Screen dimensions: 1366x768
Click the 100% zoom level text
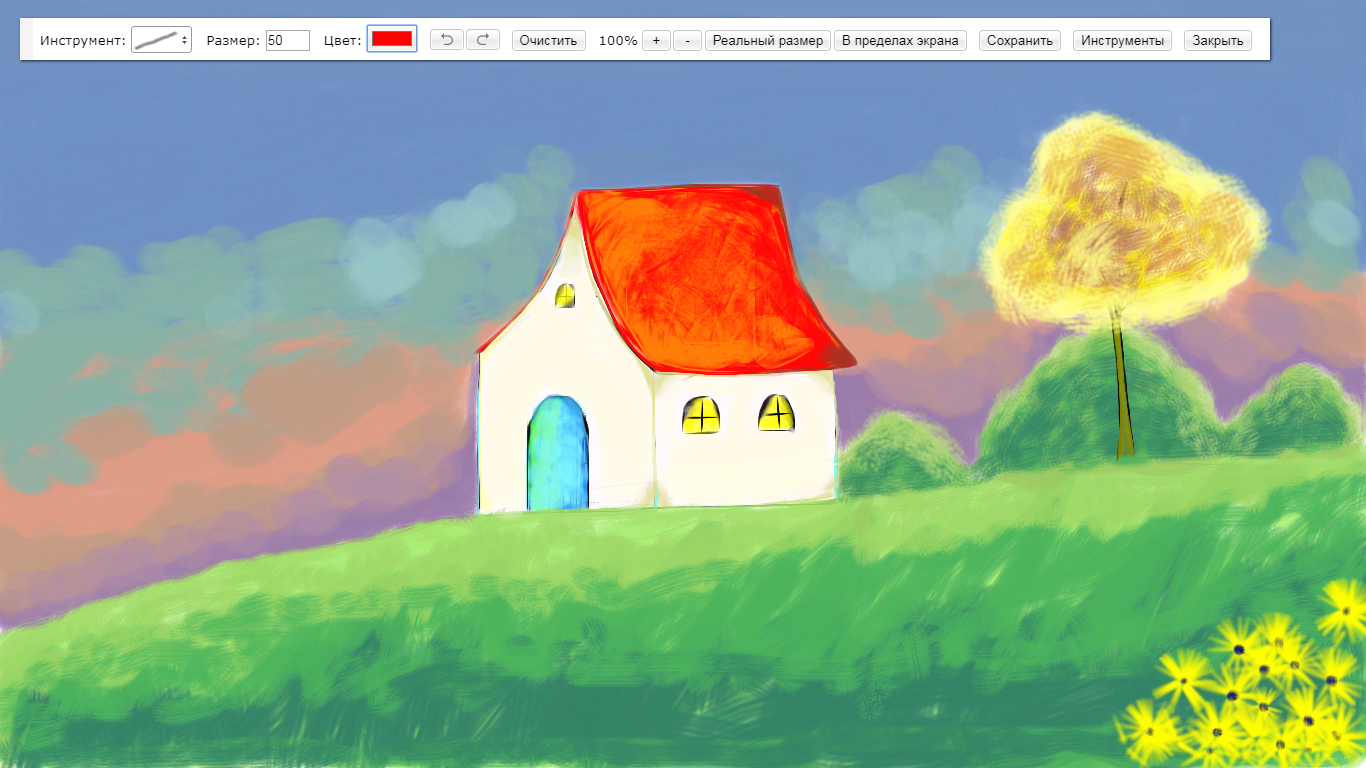pos(618,41)
